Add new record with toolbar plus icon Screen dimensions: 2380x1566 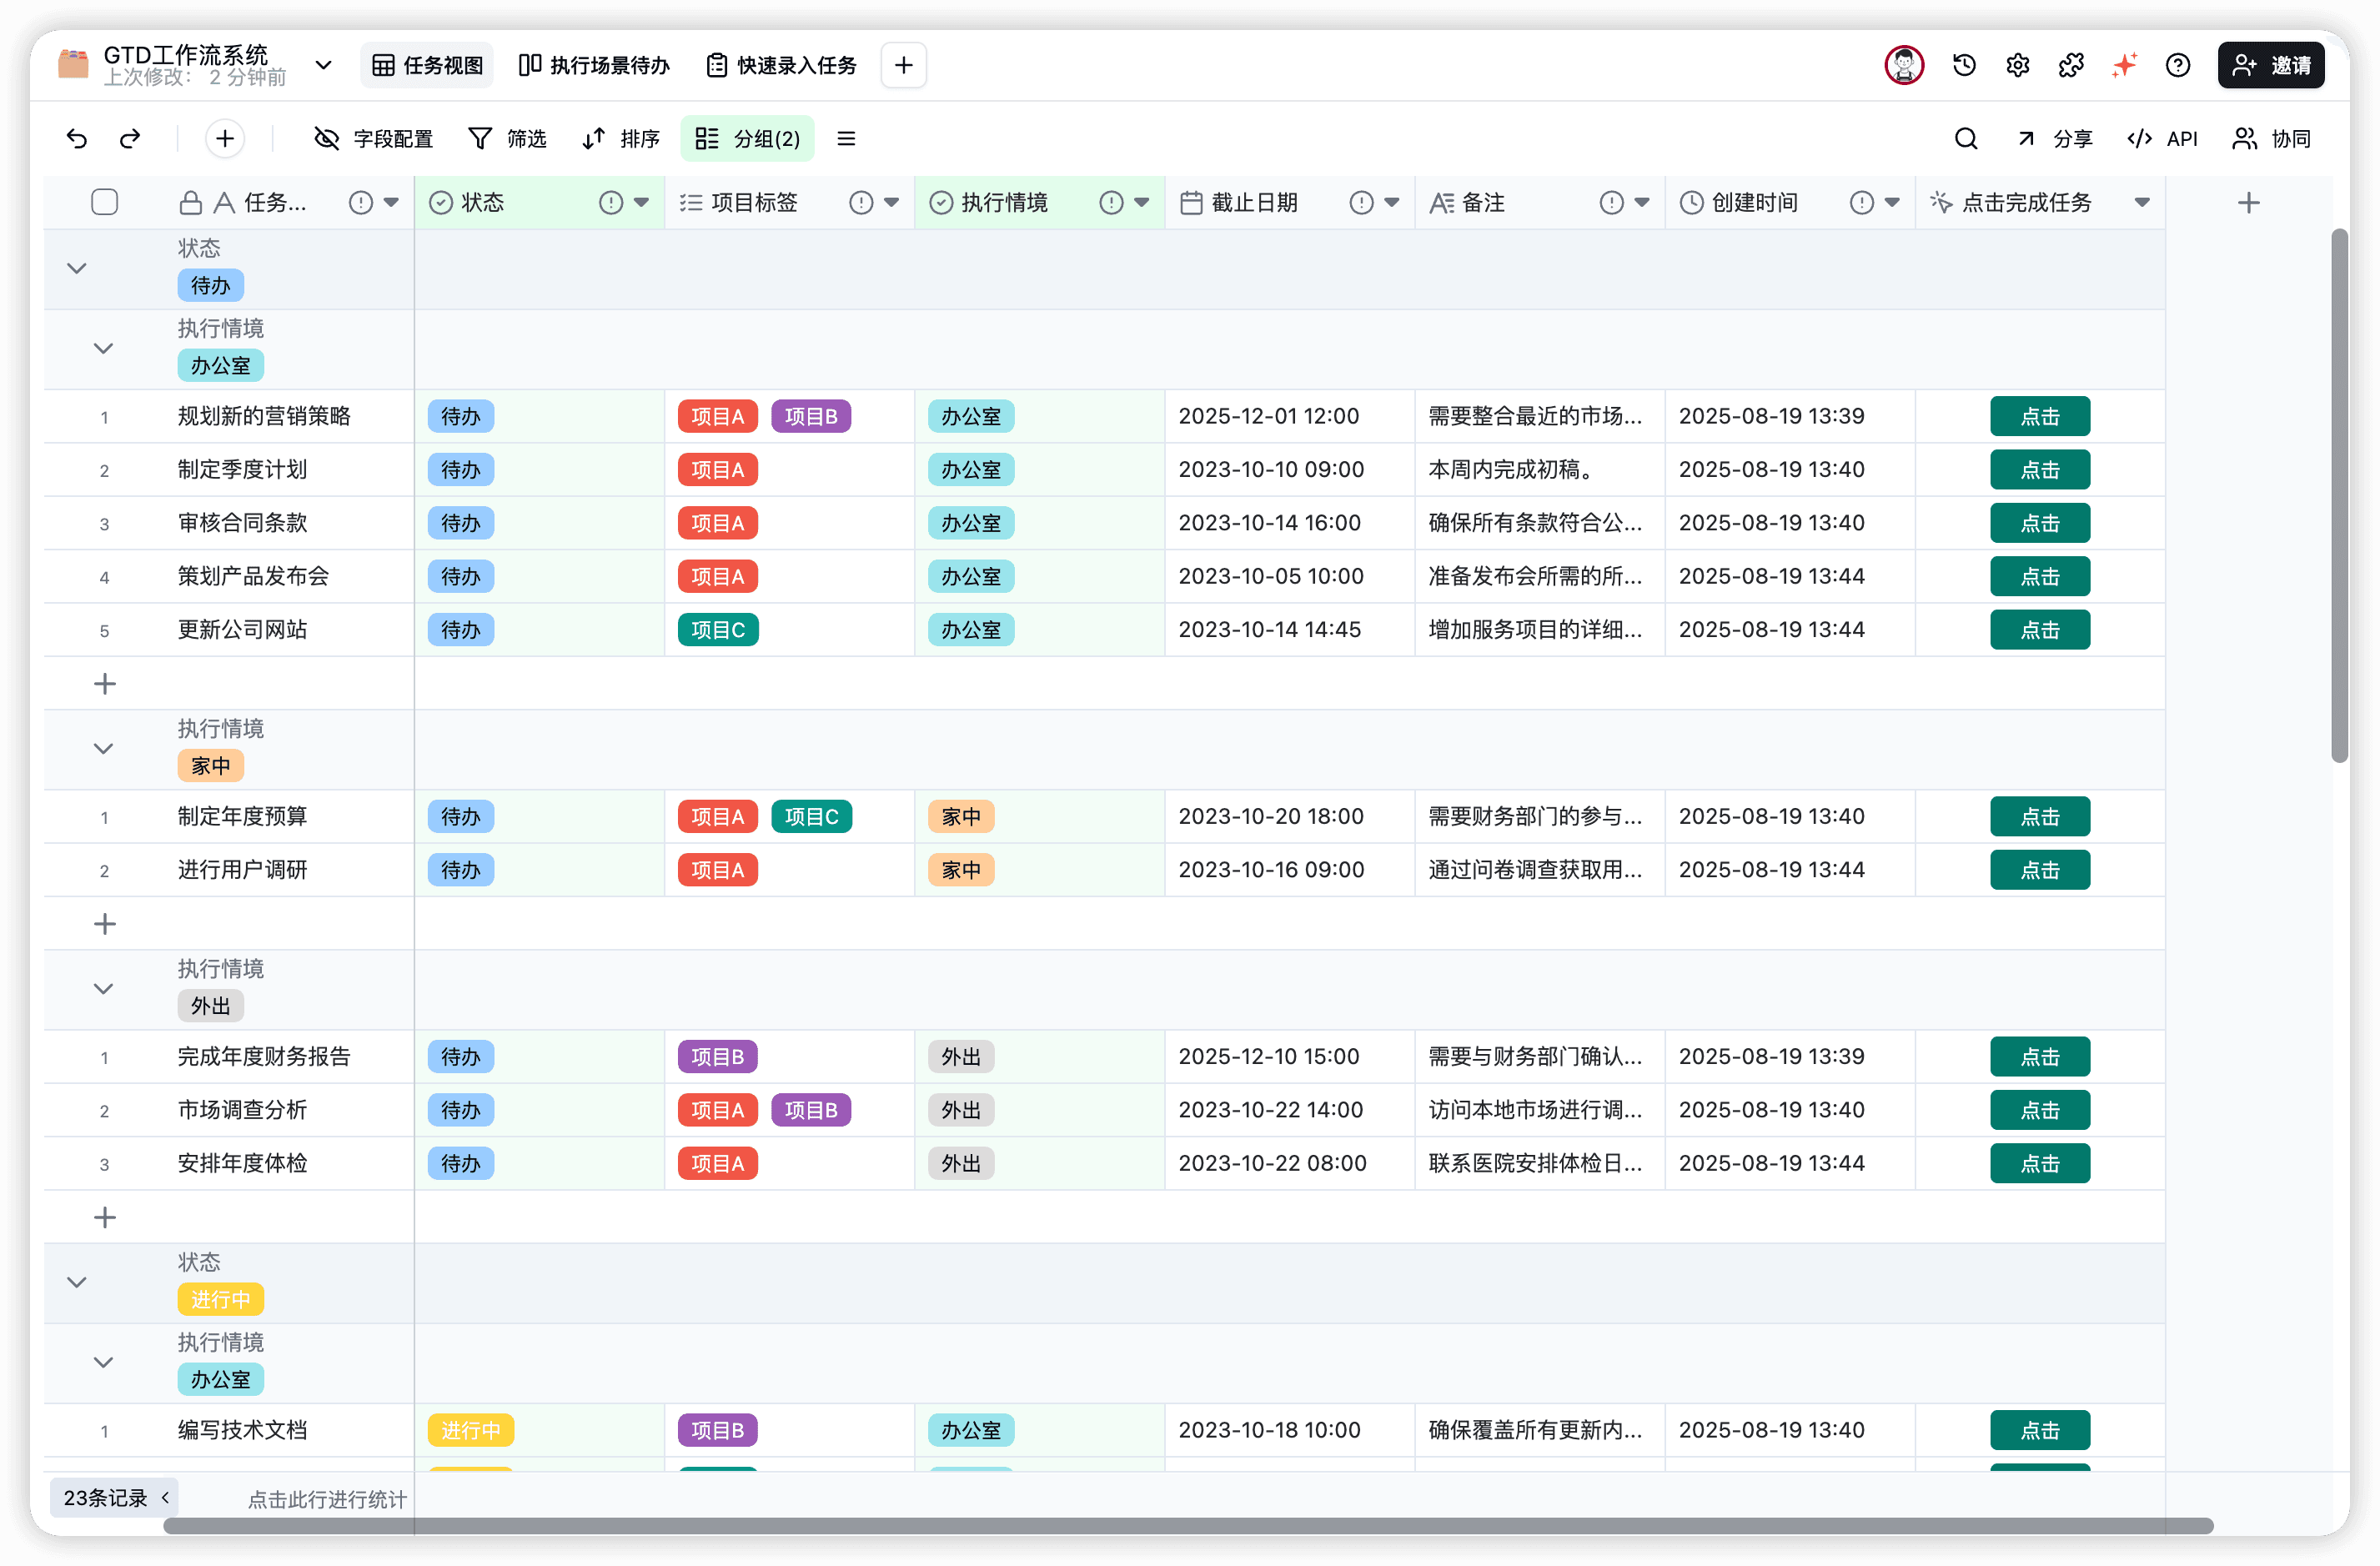point(225,139)
